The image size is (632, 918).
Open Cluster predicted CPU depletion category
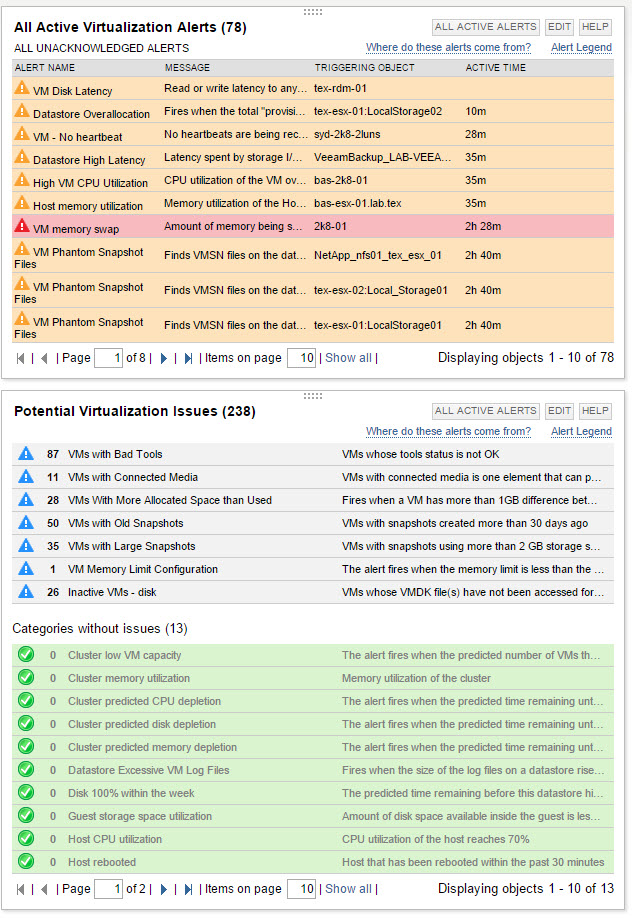pos(144,701)
